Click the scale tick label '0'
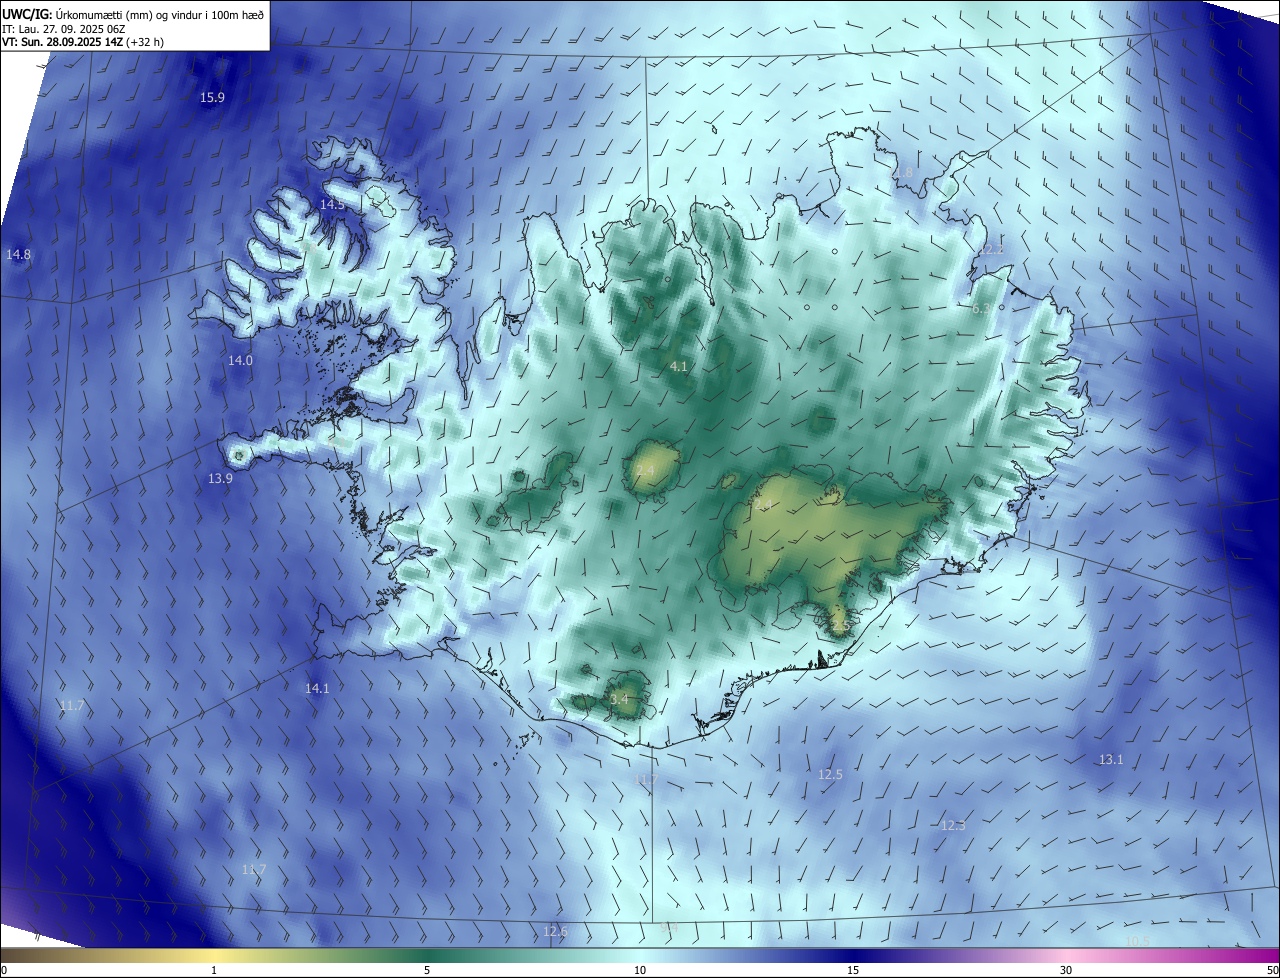Screen dimensions: 1280x978 (x=3, y=971)
